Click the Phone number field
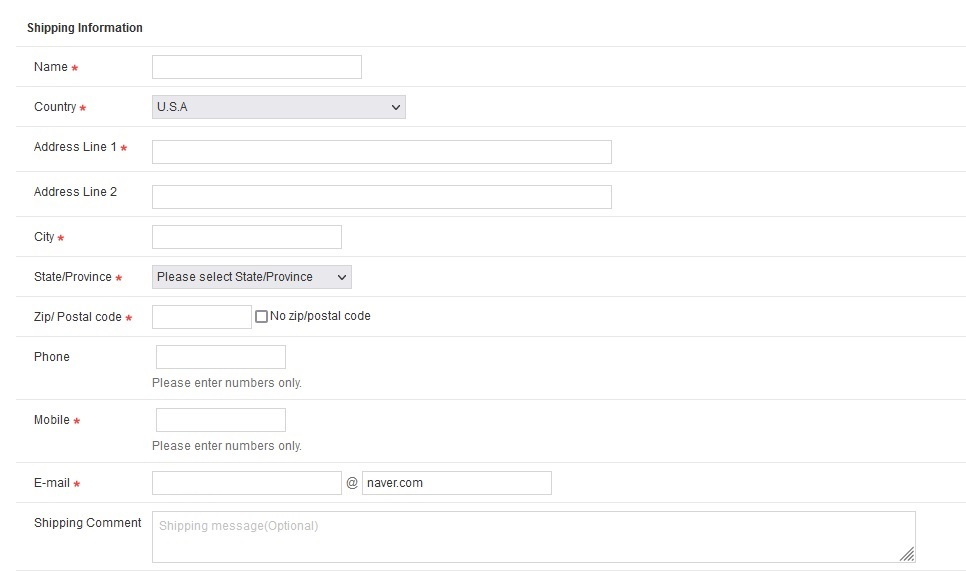 click(x=221, y=357)
